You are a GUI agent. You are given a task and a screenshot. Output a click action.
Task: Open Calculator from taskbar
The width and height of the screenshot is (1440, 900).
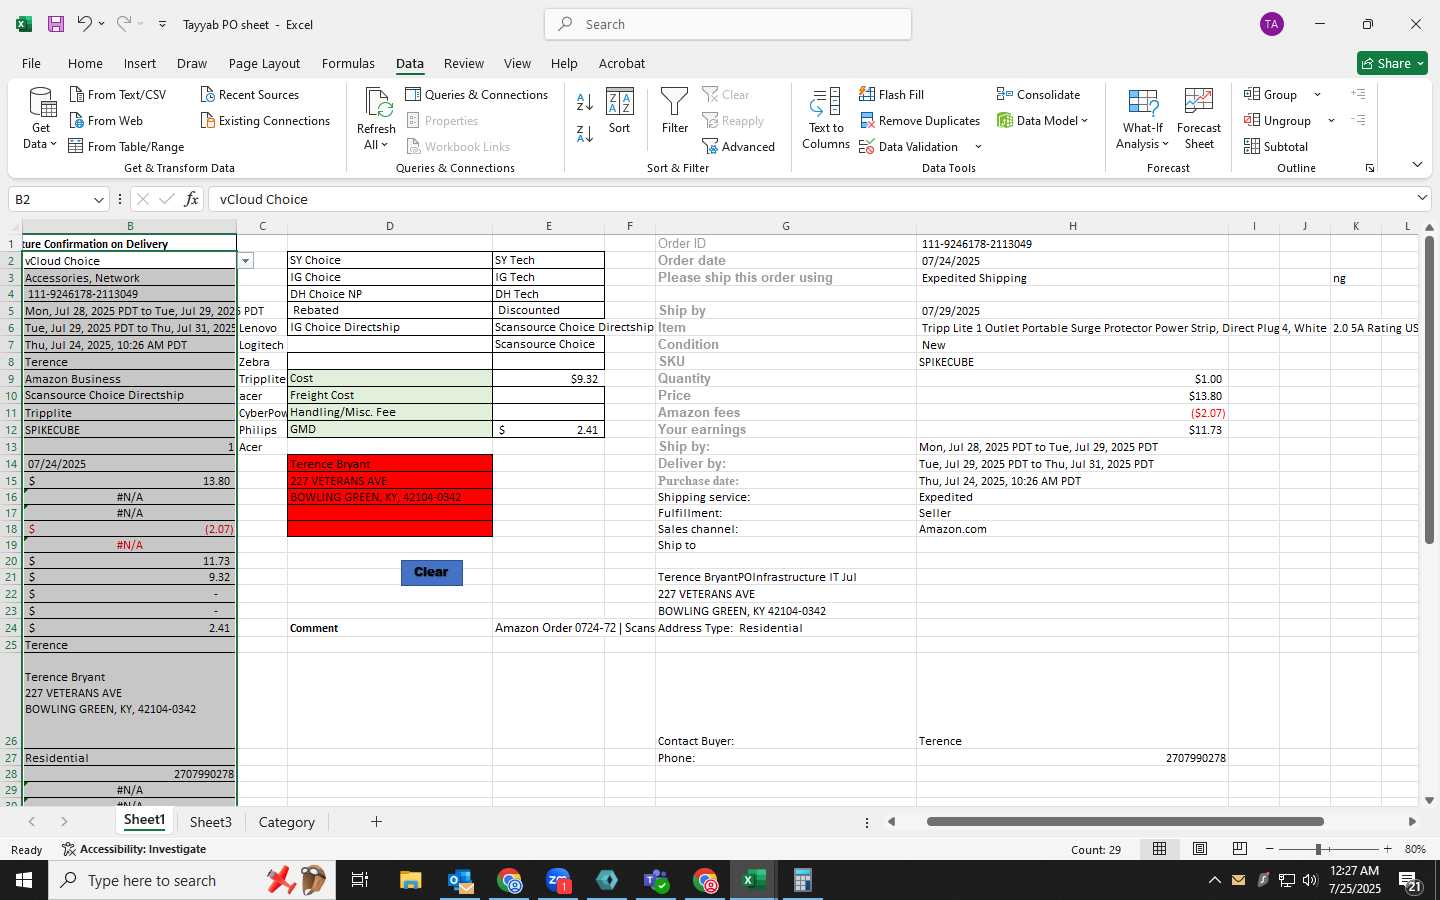point(802,880)
